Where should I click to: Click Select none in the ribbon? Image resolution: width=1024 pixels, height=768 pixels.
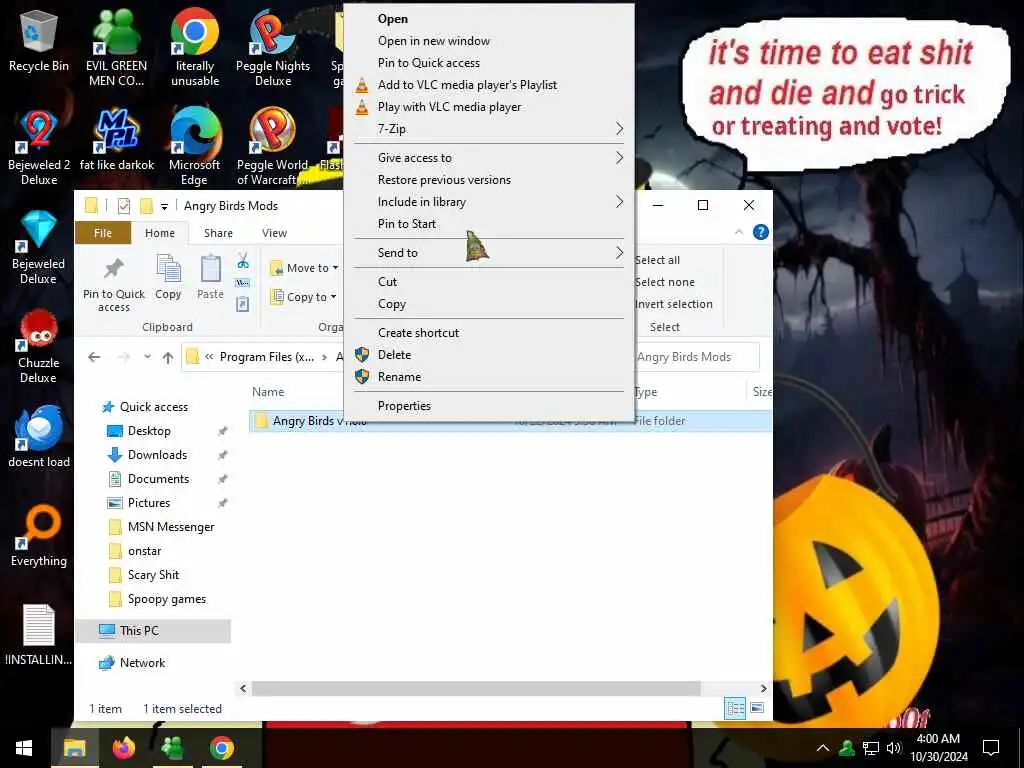(665, 282)
